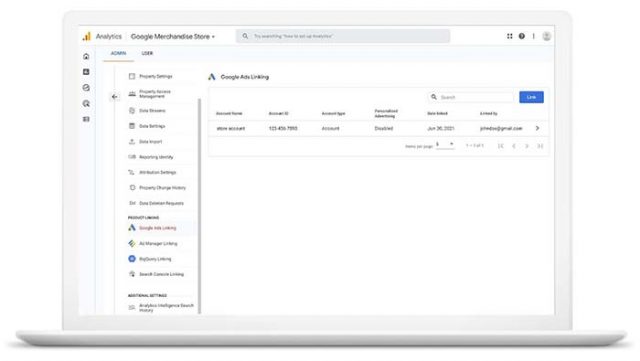Click the Date linked column header
This screenshot has height=361, width=640.
coord(437,114)
